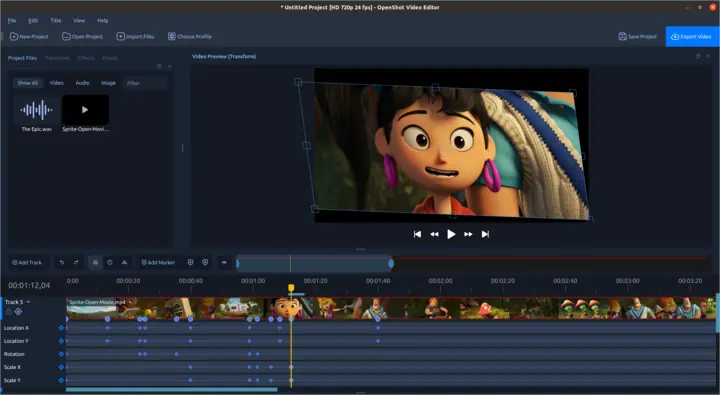Float the Project Files panel
720x395 pixels.
tap(159, 67)
